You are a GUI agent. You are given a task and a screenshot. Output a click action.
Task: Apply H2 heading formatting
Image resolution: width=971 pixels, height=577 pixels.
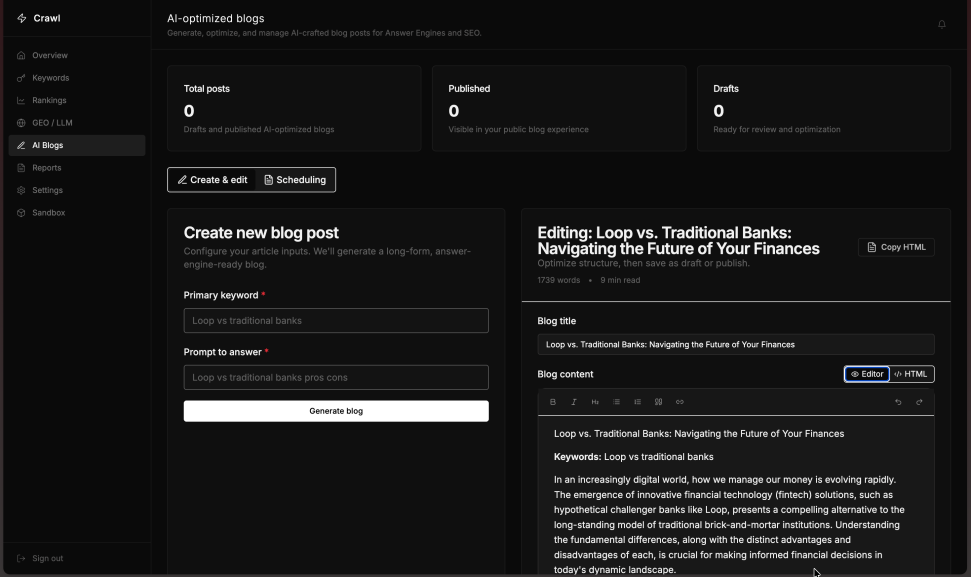click(595, 402)
